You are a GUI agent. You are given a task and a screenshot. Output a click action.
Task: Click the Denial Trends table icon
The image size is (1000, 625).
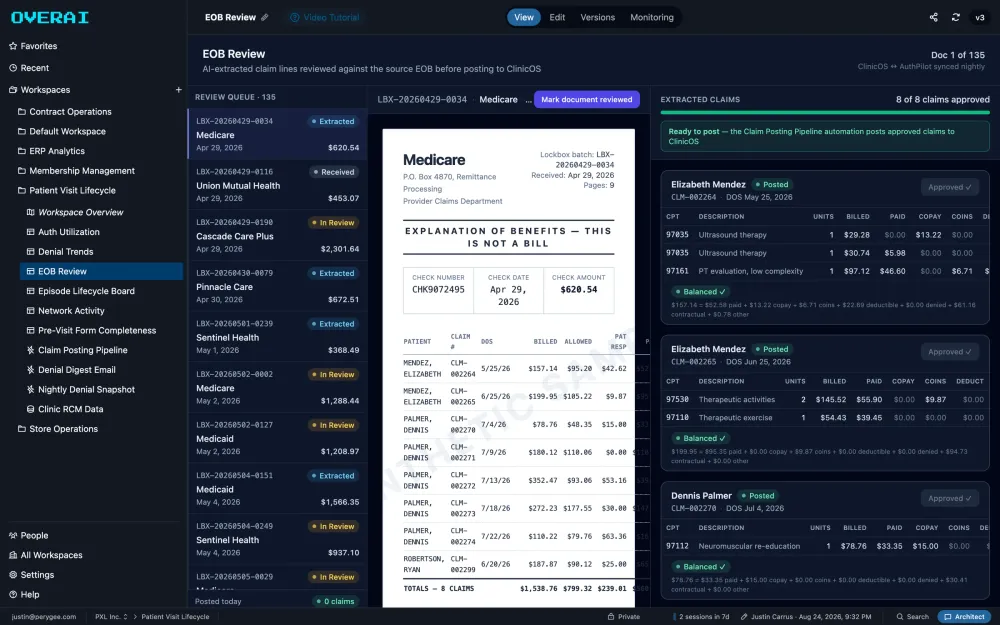pyautogui.click(x=30, y=252)
